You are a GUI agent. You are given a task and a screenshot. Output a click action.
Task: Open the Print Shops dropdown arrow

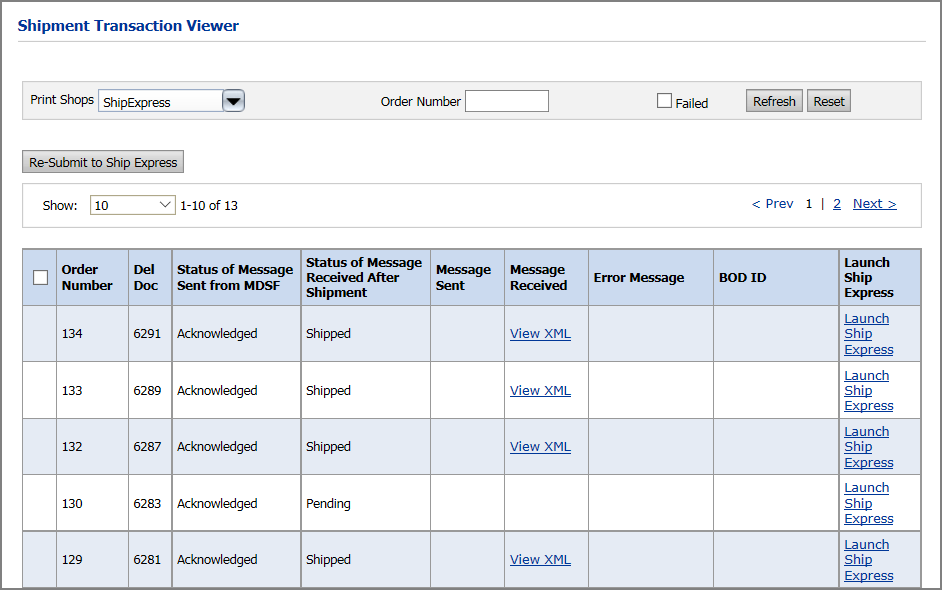pos(233,101)
